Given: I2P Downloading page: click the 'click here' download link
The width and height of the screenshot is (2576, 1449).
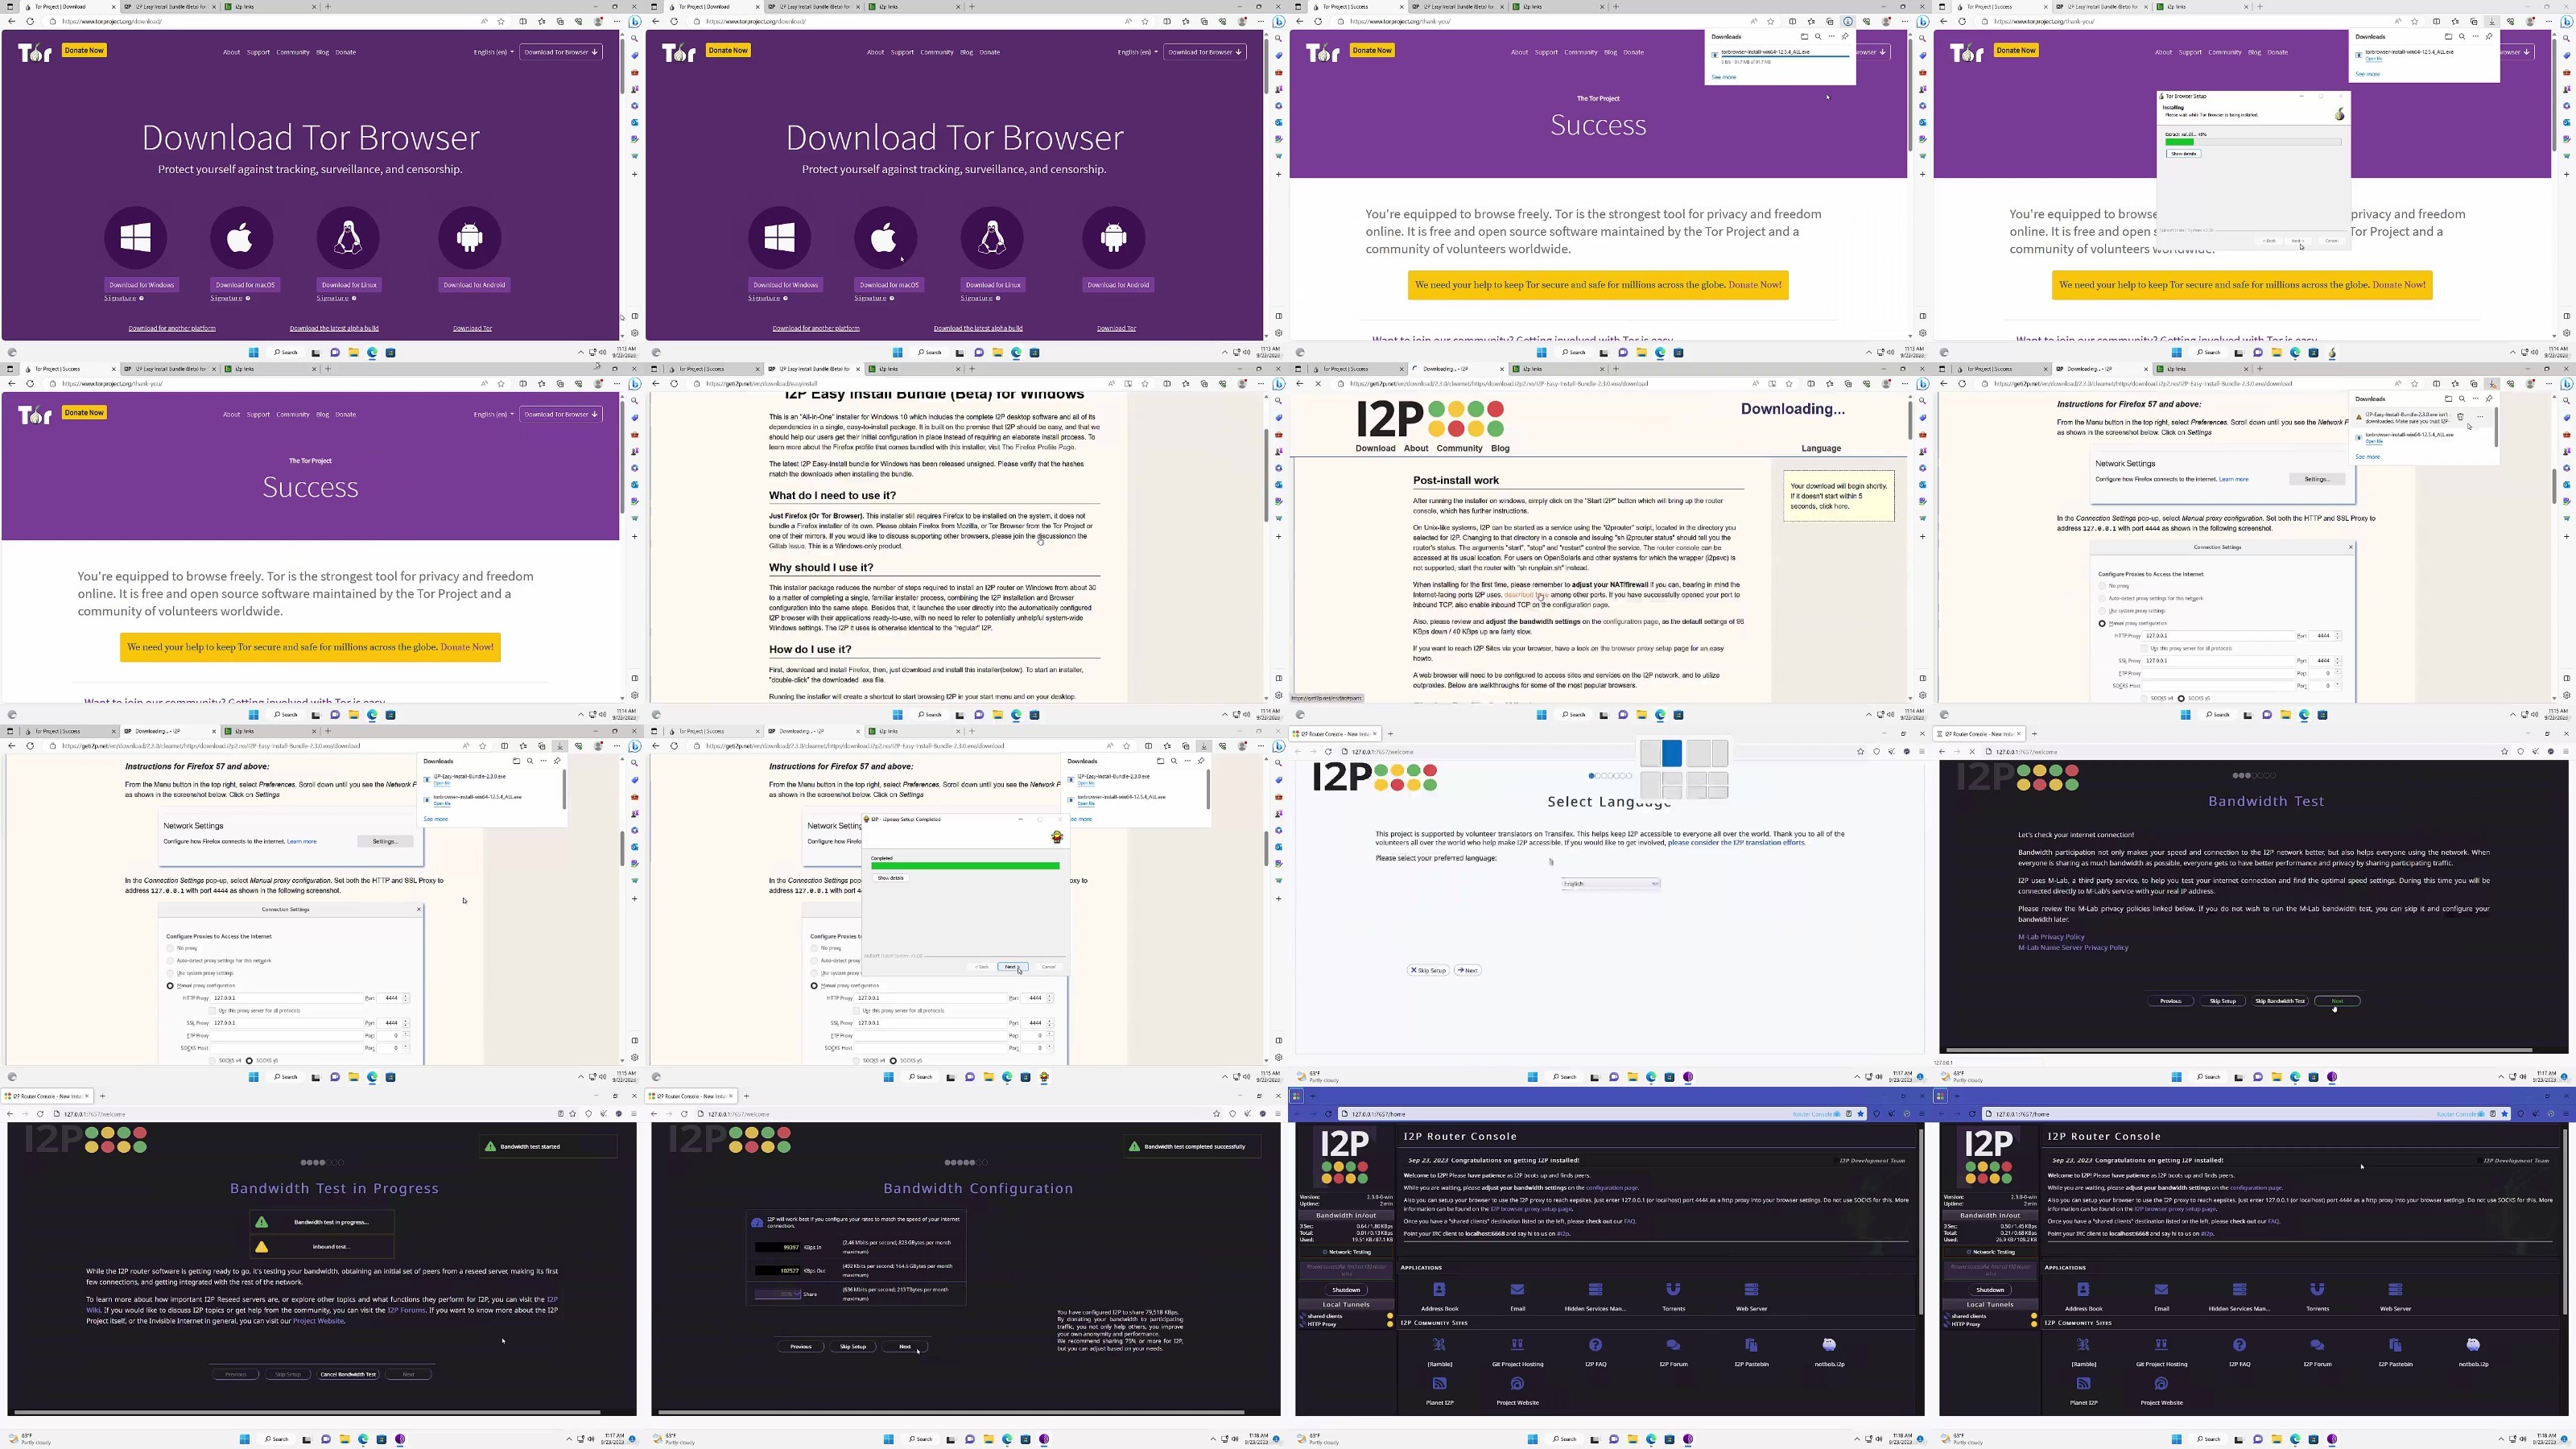Looking at the screenshot, I should click(1834, 506).
